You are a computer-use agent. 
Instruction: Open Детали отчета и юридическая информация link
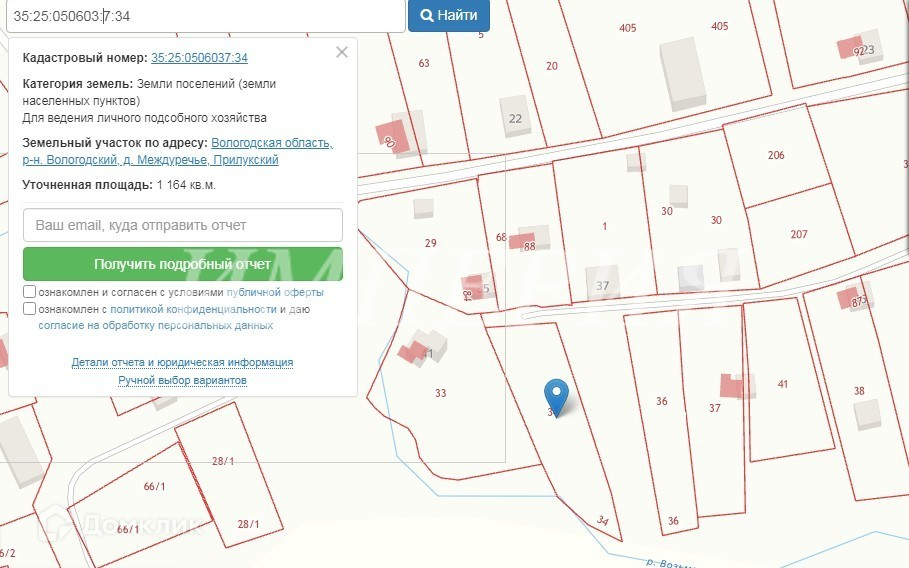[x=182, y=362]
